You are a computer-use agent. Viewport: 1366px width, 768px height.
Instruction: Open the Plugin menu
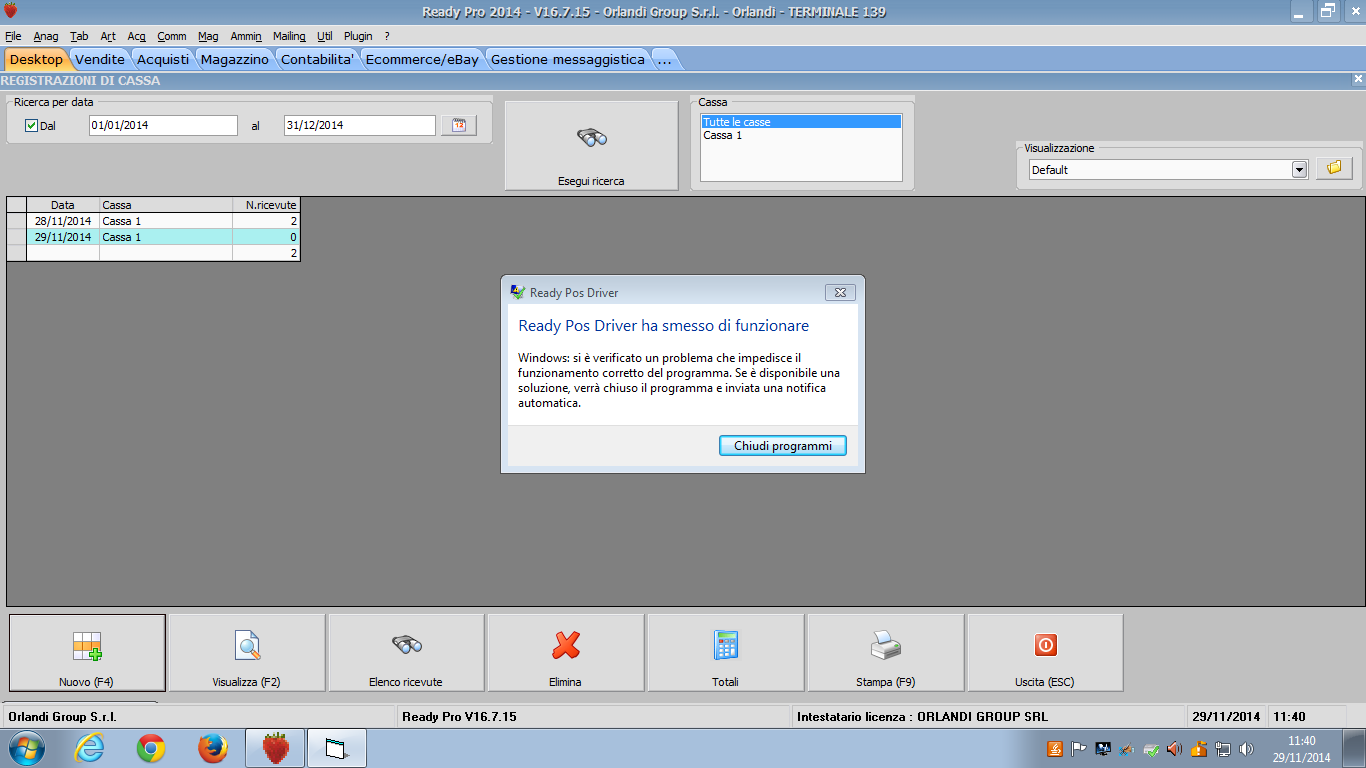click(x=358, y=36)
